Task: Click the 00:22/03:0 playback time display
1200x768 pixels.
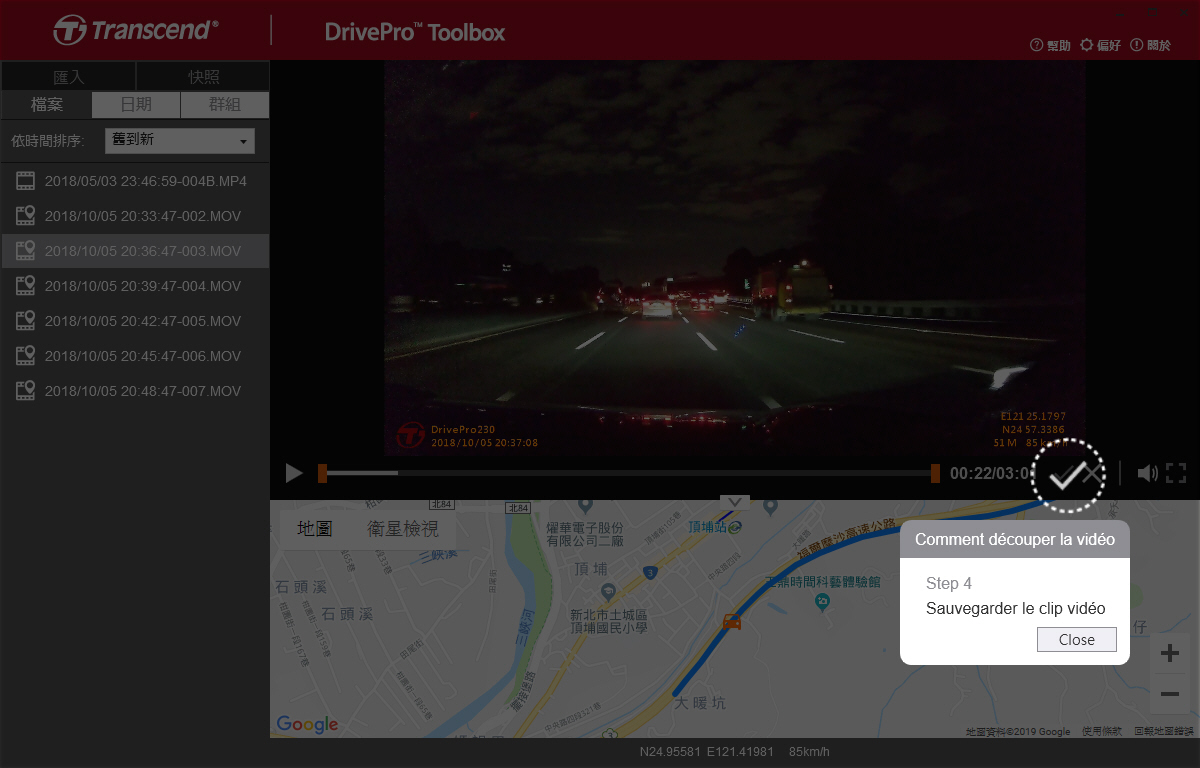Action: [x=992, y=473]
